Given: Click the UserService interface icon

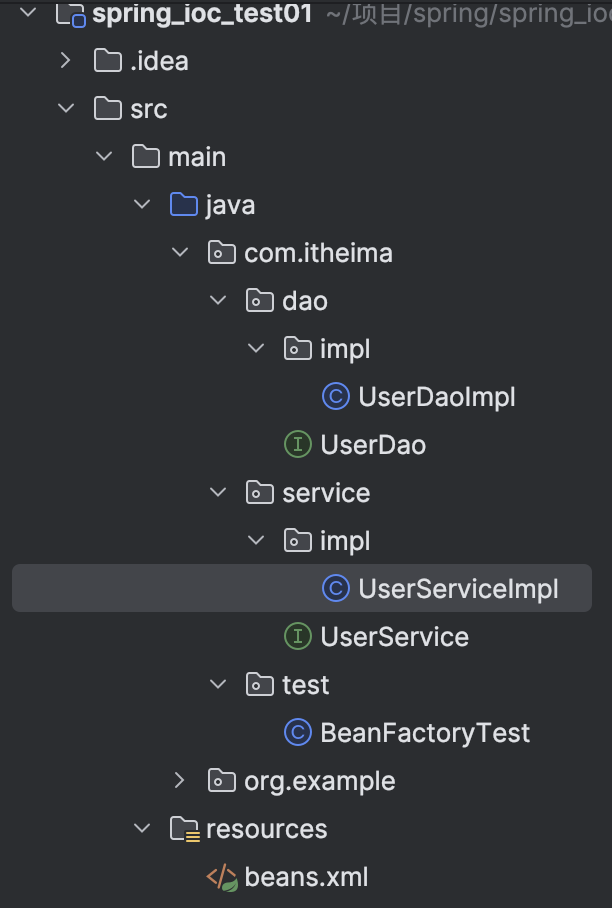Looking at the screenshot, I should click(298, 636).
